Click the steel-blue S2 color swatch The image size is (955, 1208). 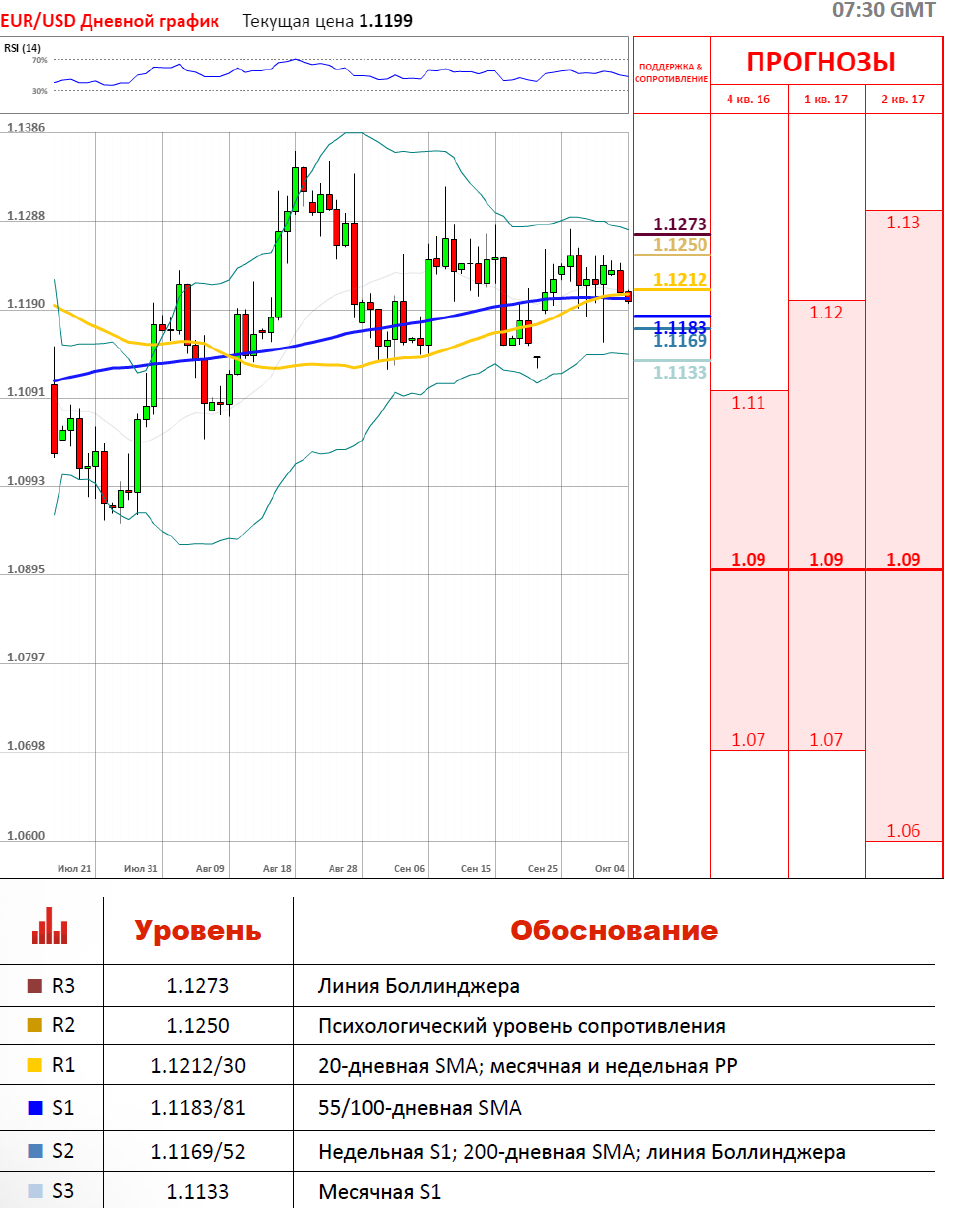(x=35, y=1152)
